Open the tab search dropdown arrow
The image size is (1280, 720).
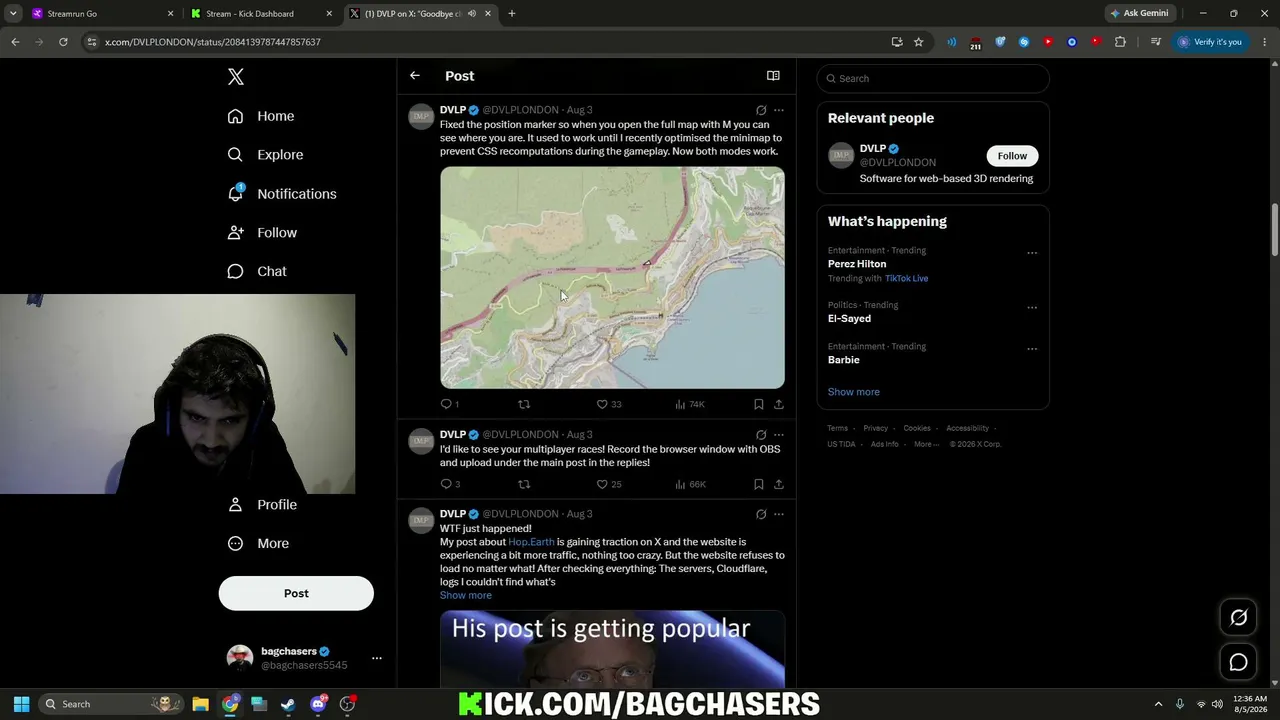pos(13,14)
